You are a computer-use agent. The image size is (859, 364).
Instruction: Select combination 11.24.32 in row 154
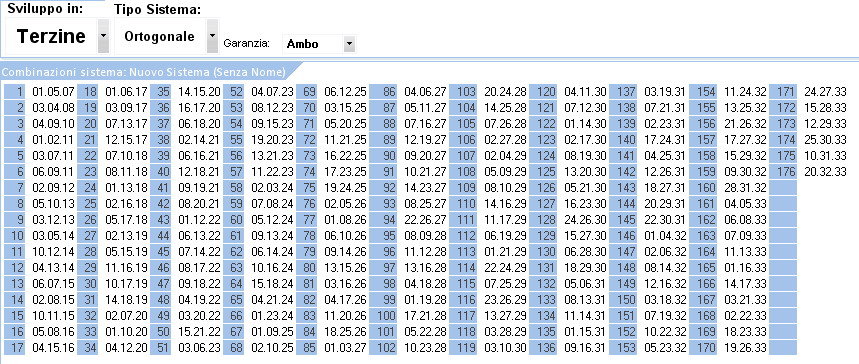[746, 92]
